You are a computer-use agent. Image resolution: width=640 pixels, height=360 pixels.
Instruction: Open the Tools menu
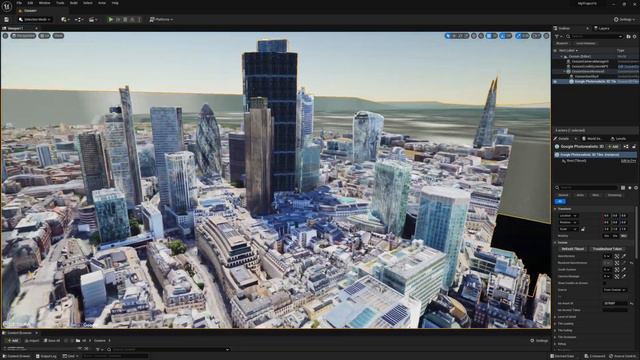pos(60,3)
